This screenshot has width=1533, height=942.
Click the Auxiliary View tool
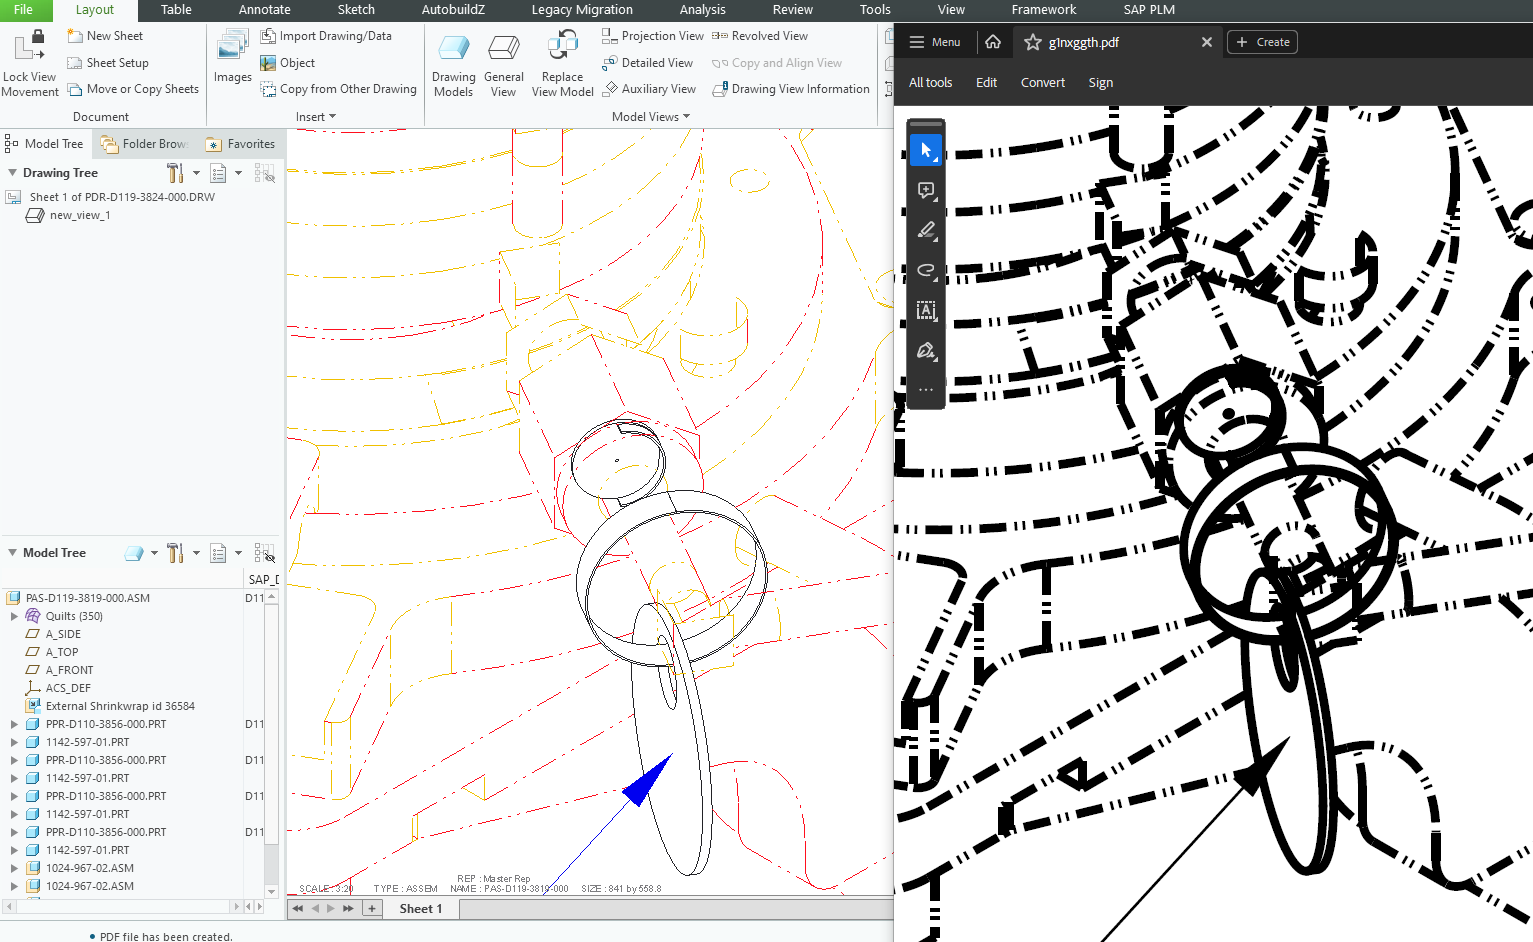click(649, 88)
